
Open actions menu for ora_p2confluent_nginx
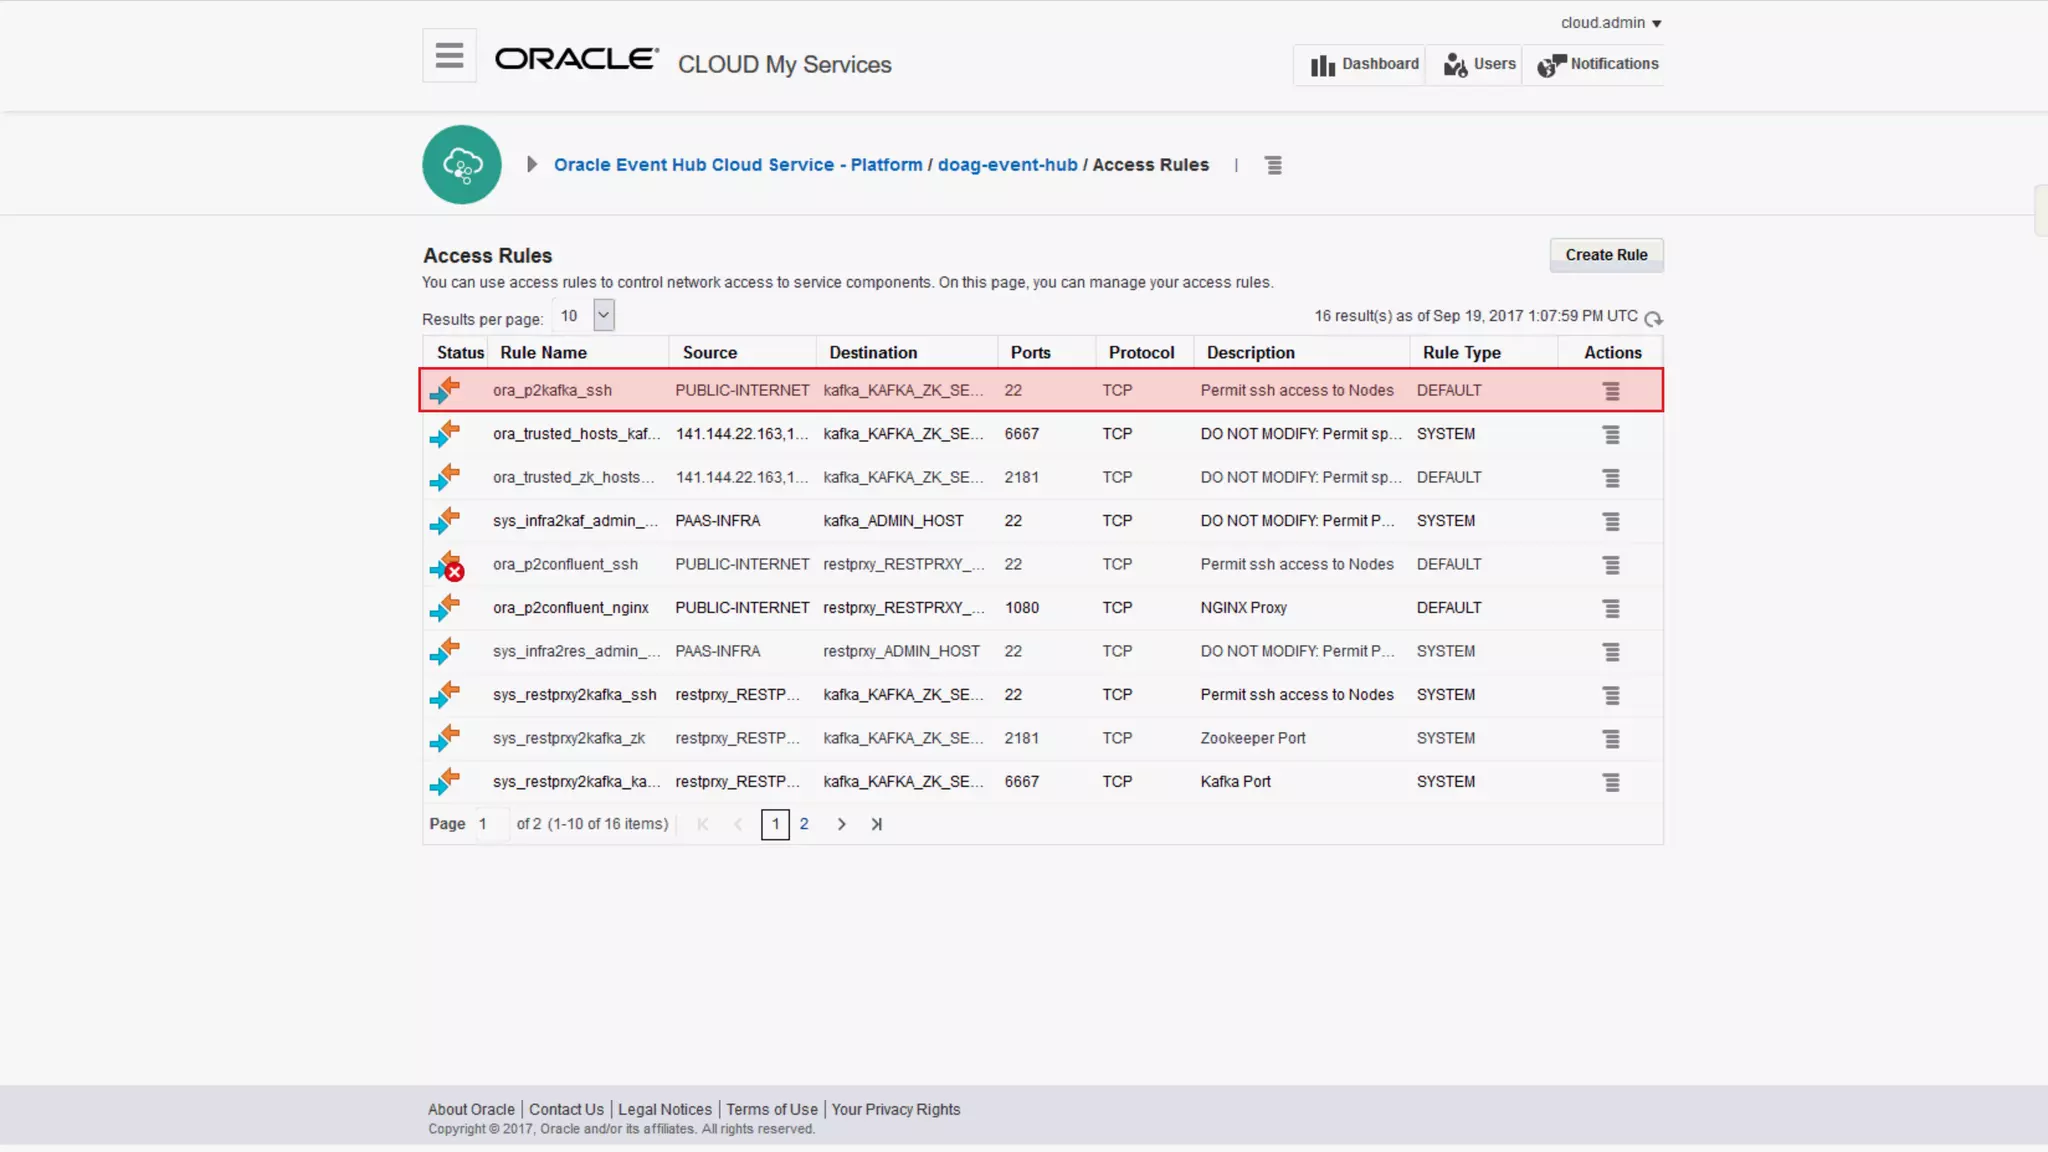1611,608
